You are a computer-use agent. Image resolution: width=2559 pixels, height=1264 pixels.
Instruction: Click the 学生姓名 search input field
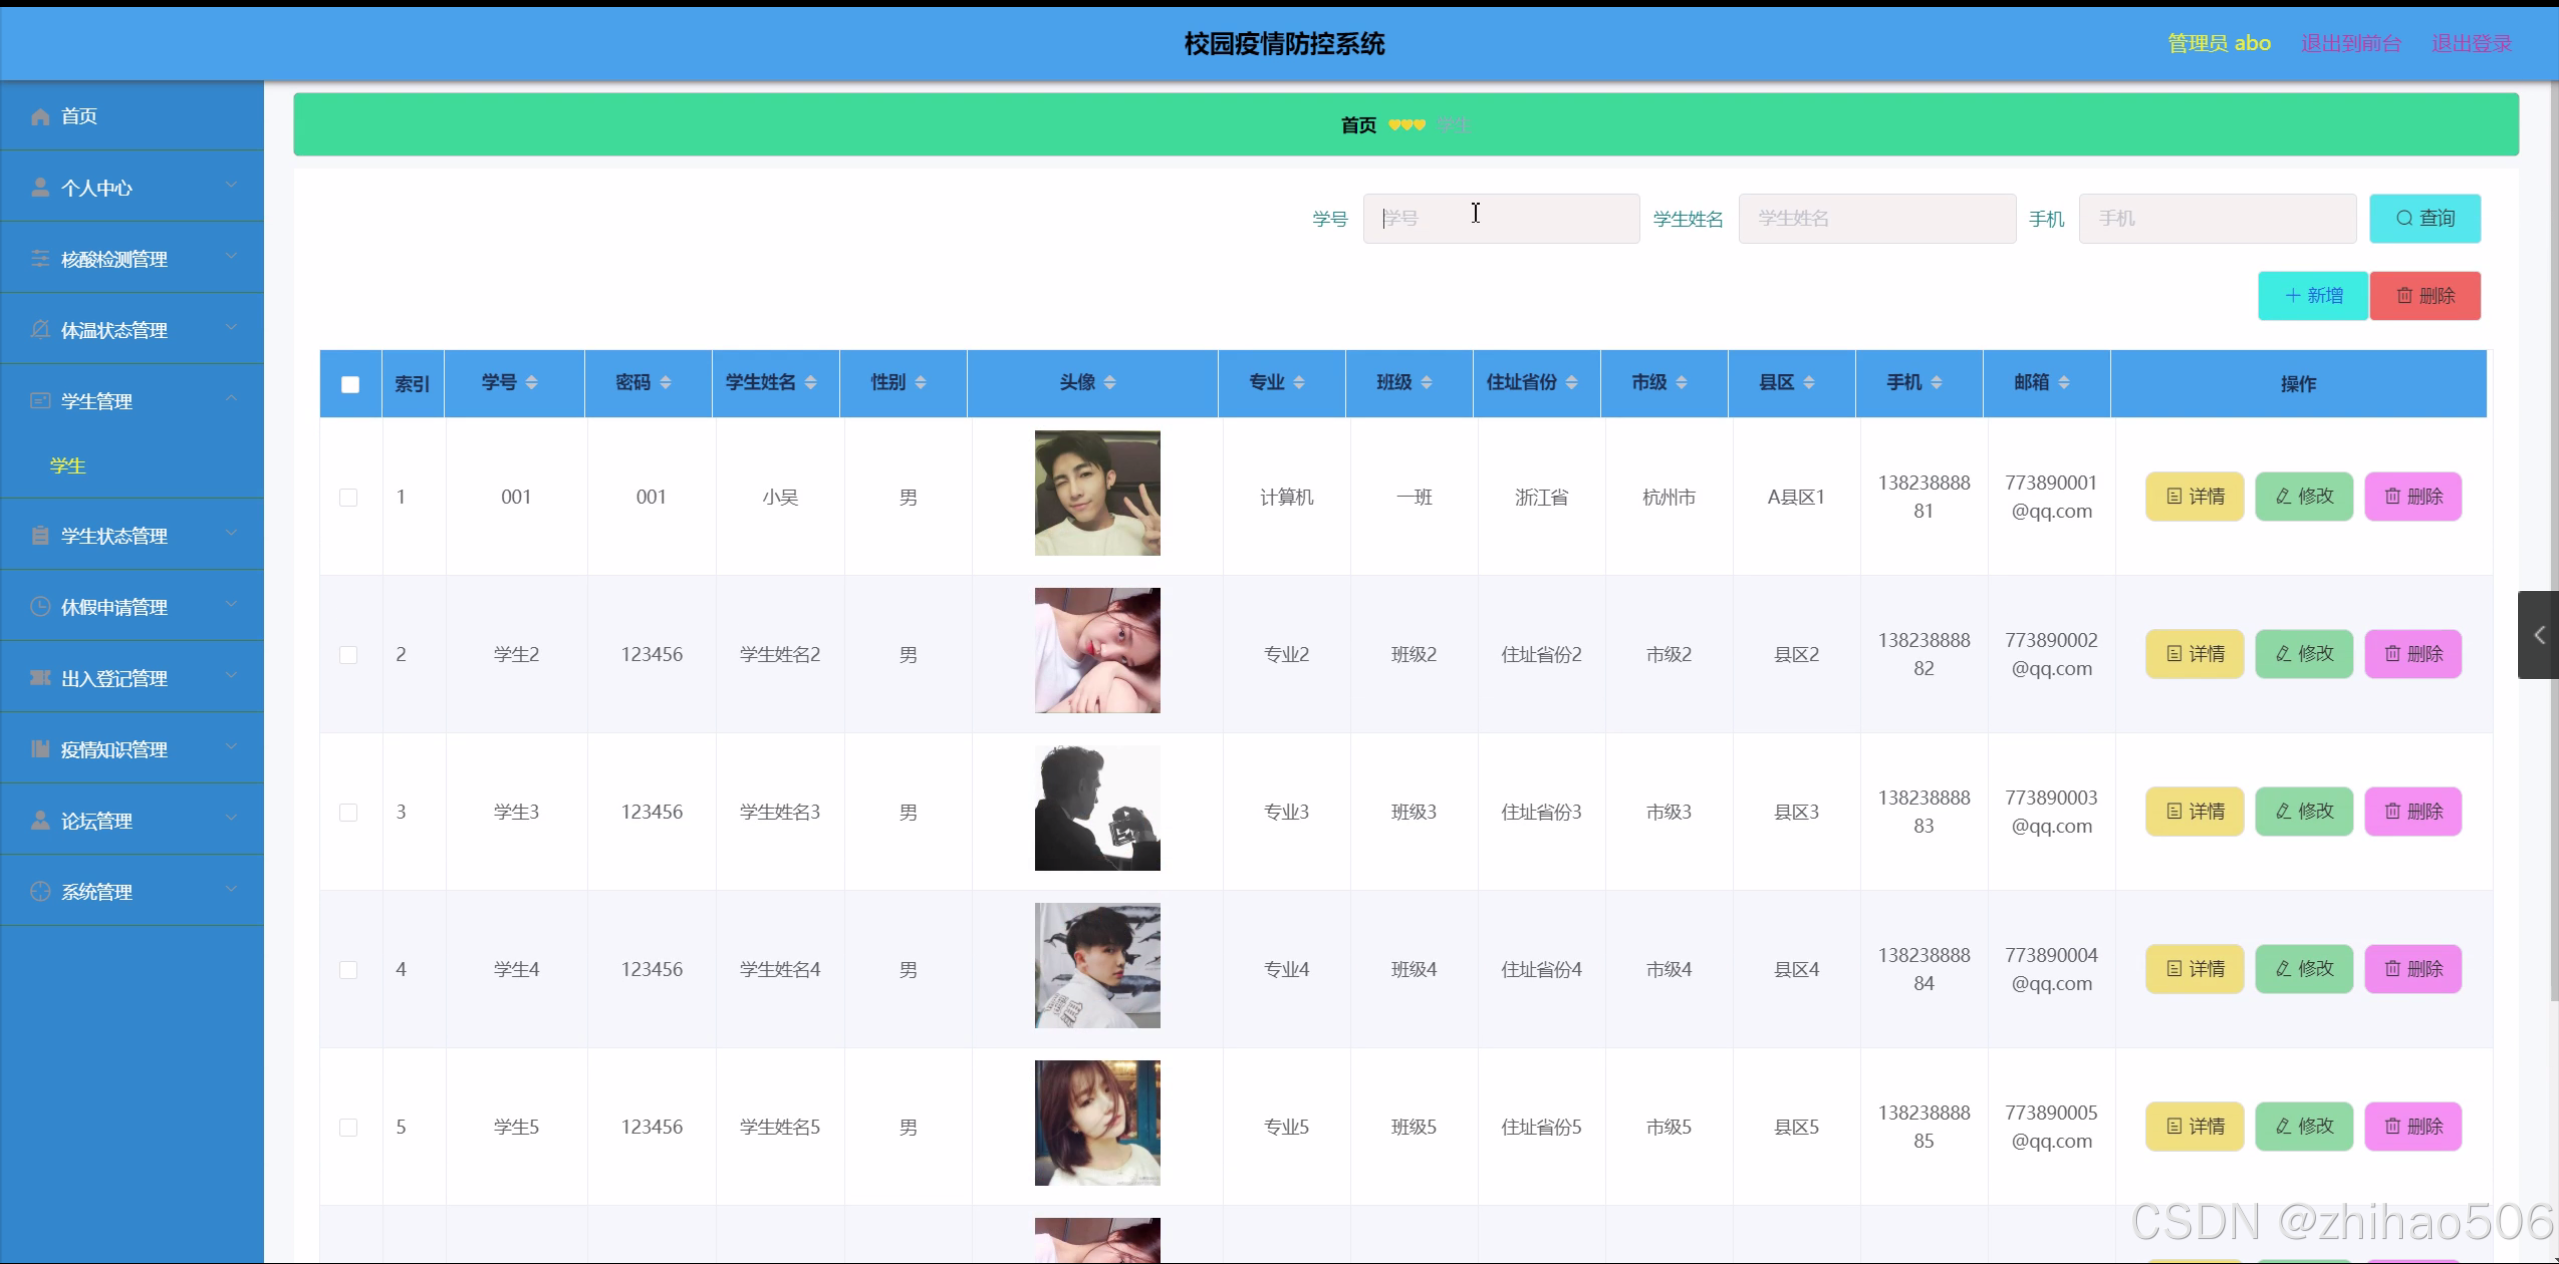pyautogui.click(x=1876, y=218)
